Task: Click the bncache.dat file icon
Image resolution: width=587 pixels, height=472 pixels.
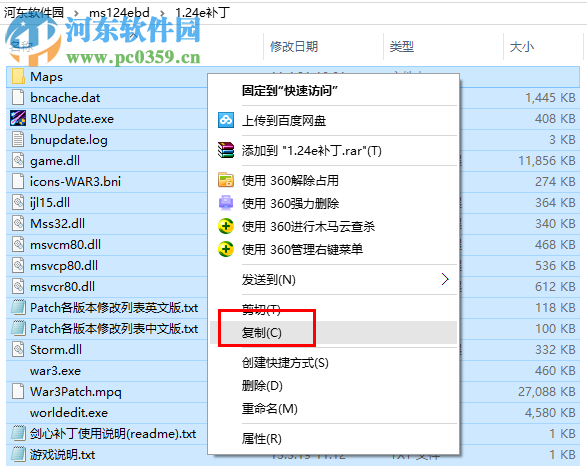Action: [x=18, y=97]
